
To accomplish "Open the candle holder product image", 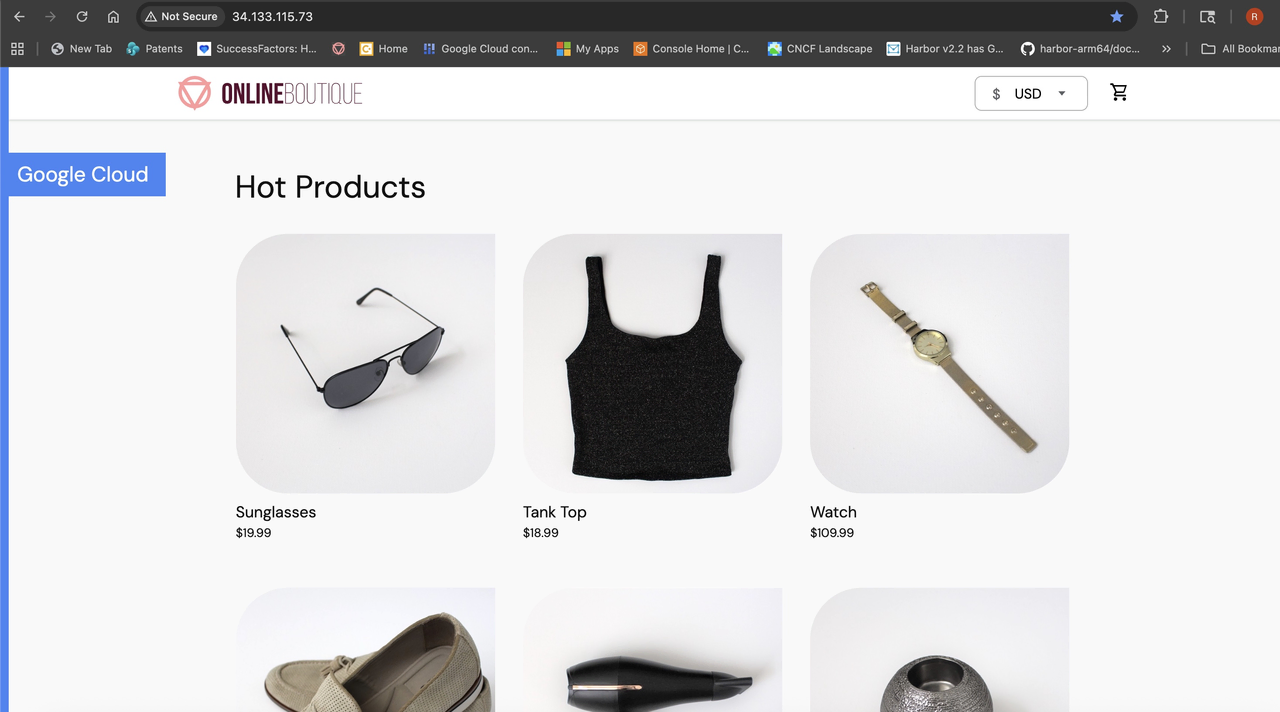I will (939, 650).
